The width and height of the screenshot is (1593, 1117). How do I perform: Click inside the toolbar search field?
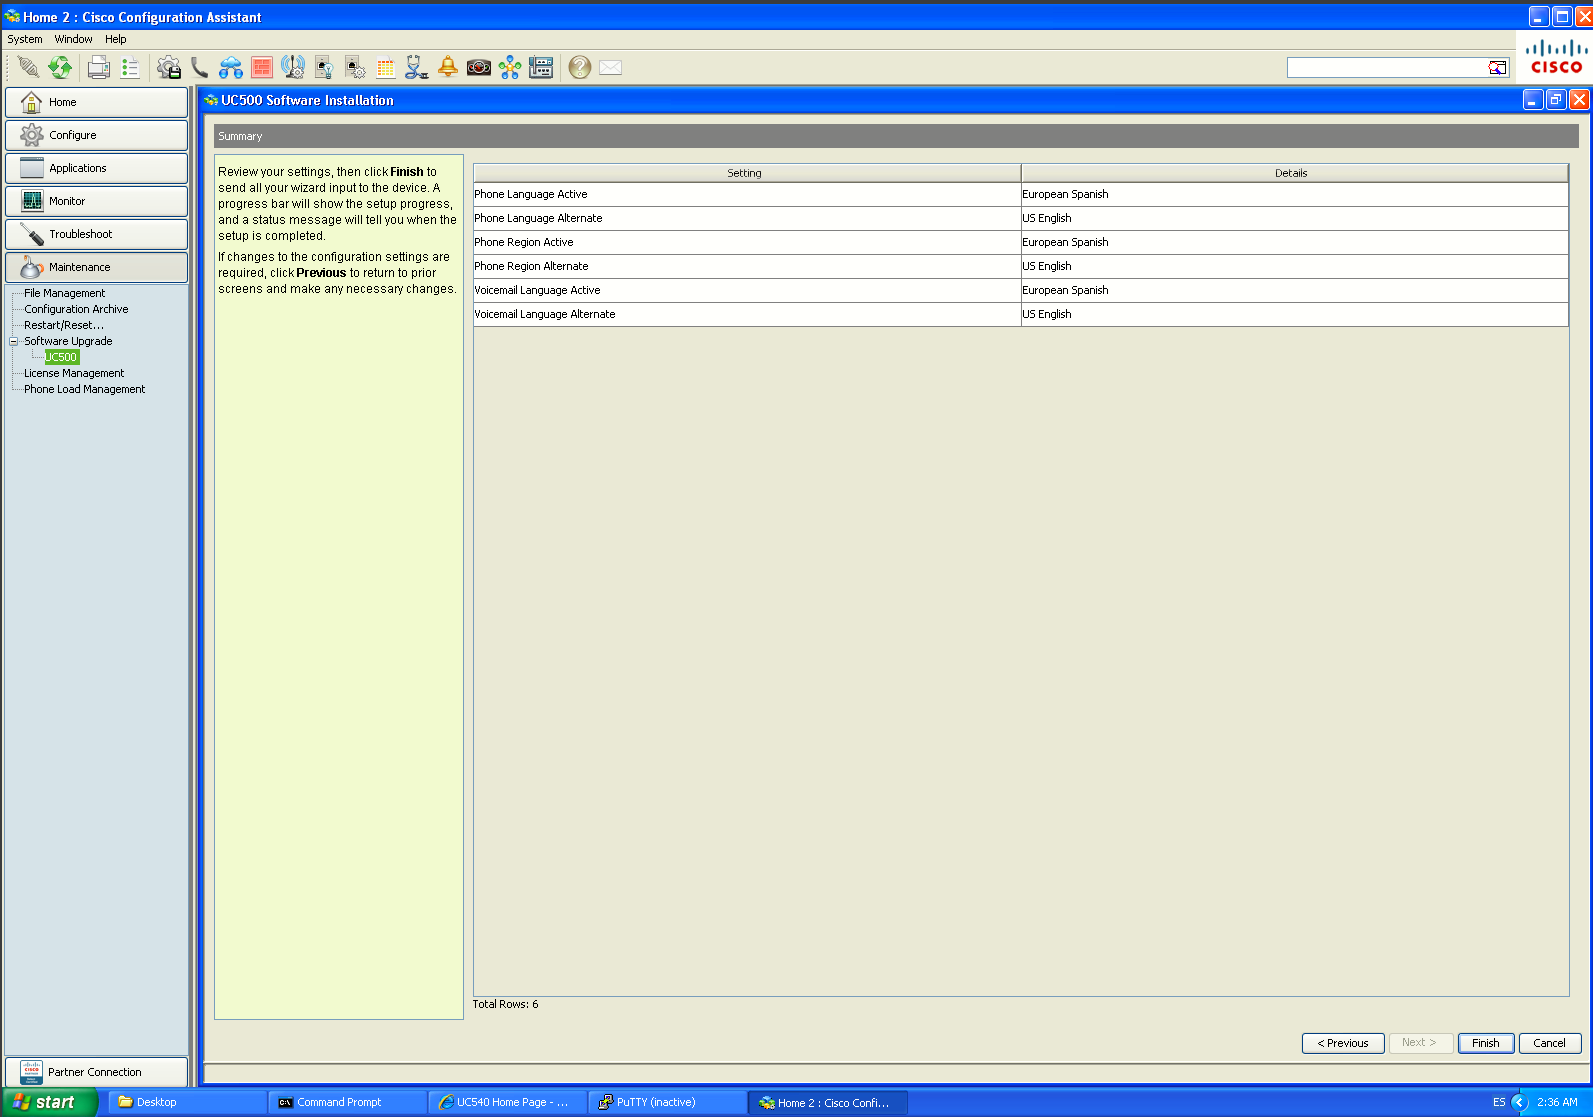point(1387,67)
